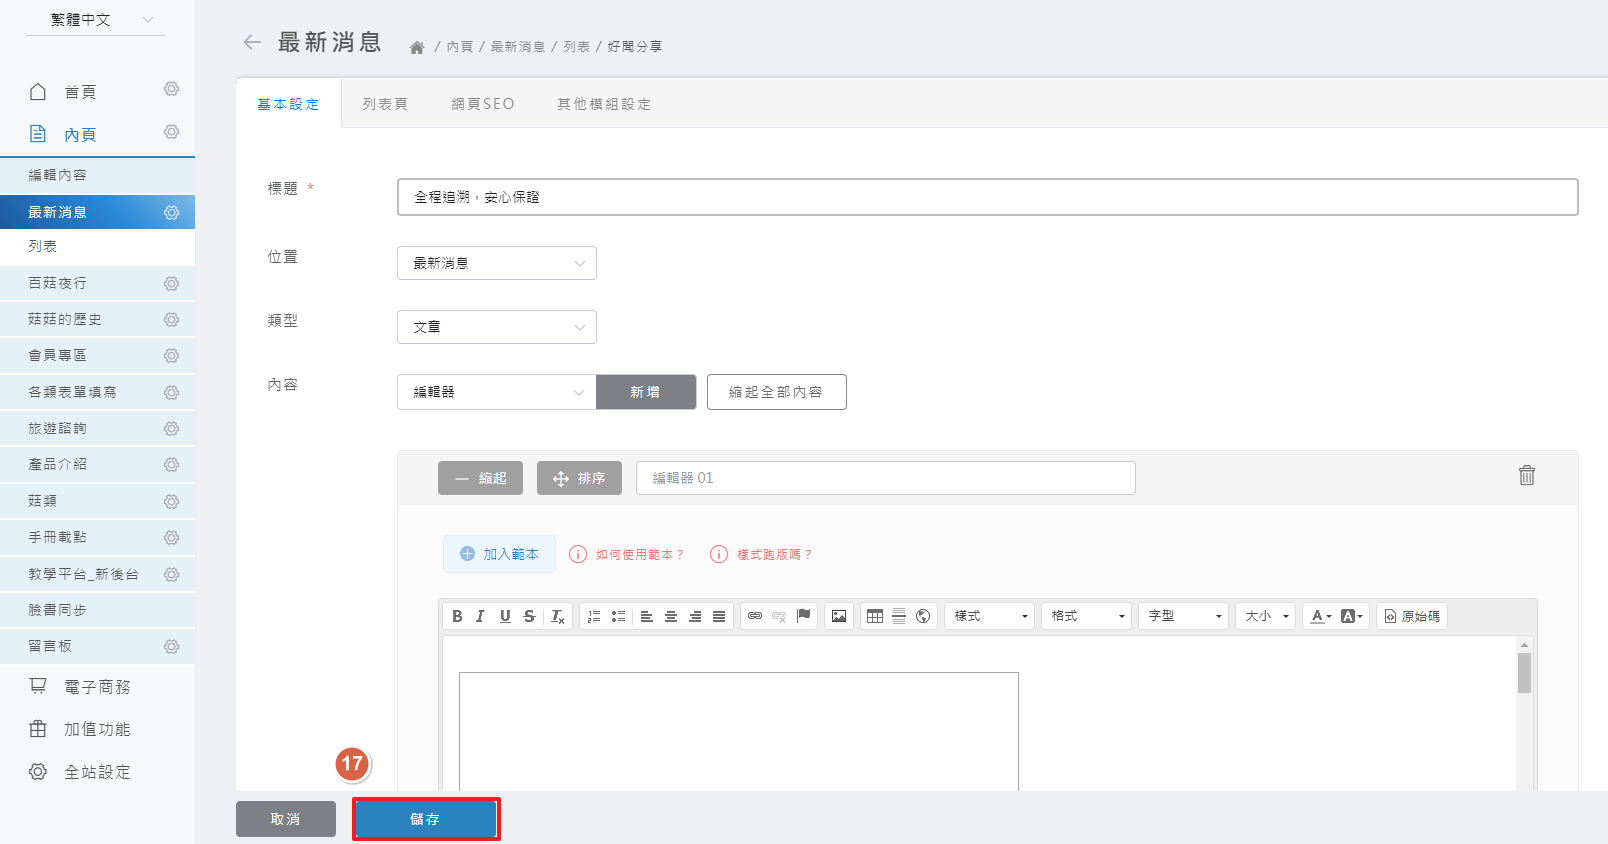Click the 標題 title input field

[987, 197]
